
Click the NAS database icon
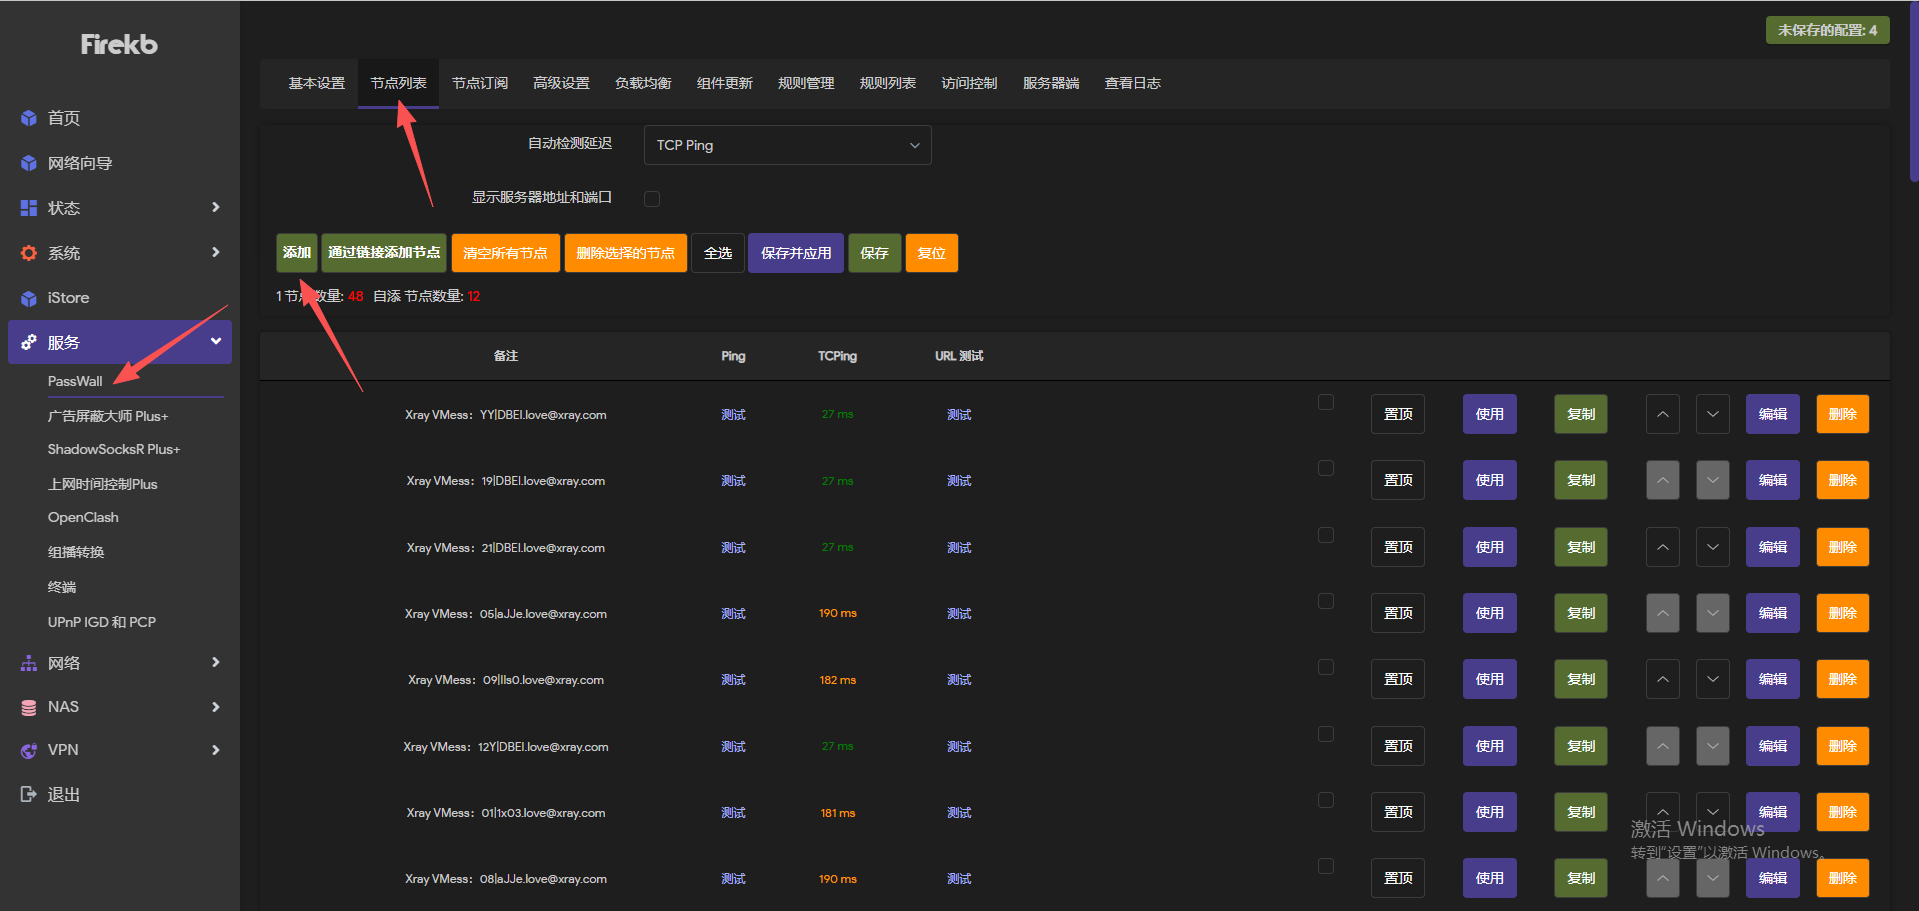(29, 707)
